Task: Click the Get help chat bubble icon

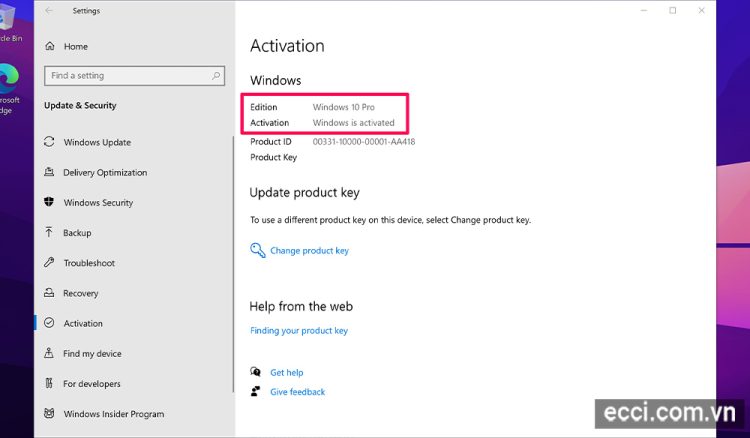Action: pyautogui.click(x=255, y=372)
